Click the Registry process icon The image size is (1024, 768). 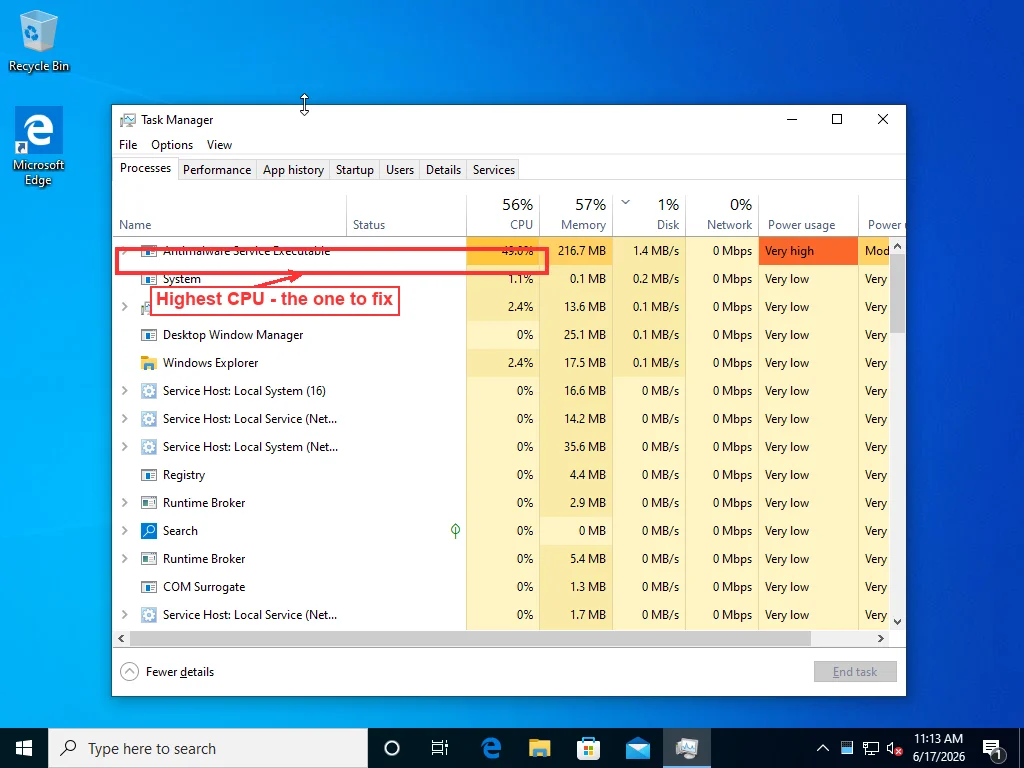click(149, 475)
